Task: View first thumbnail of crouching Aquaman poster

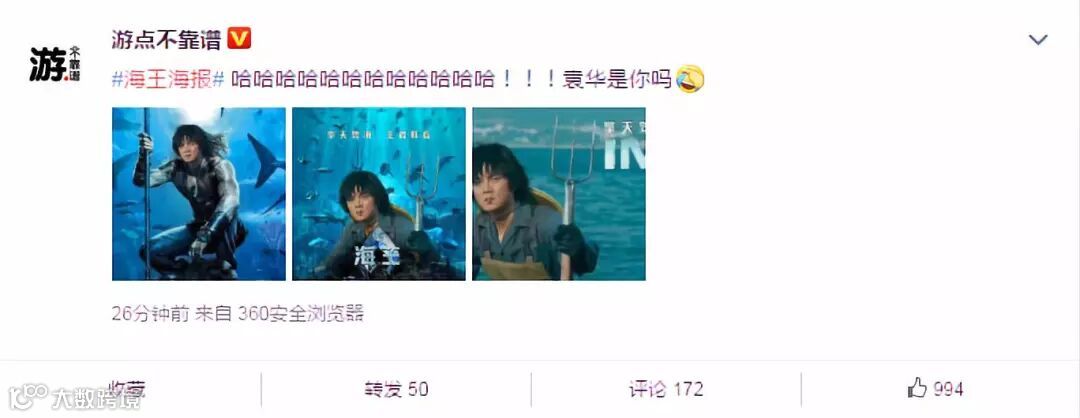Action: 199,194
